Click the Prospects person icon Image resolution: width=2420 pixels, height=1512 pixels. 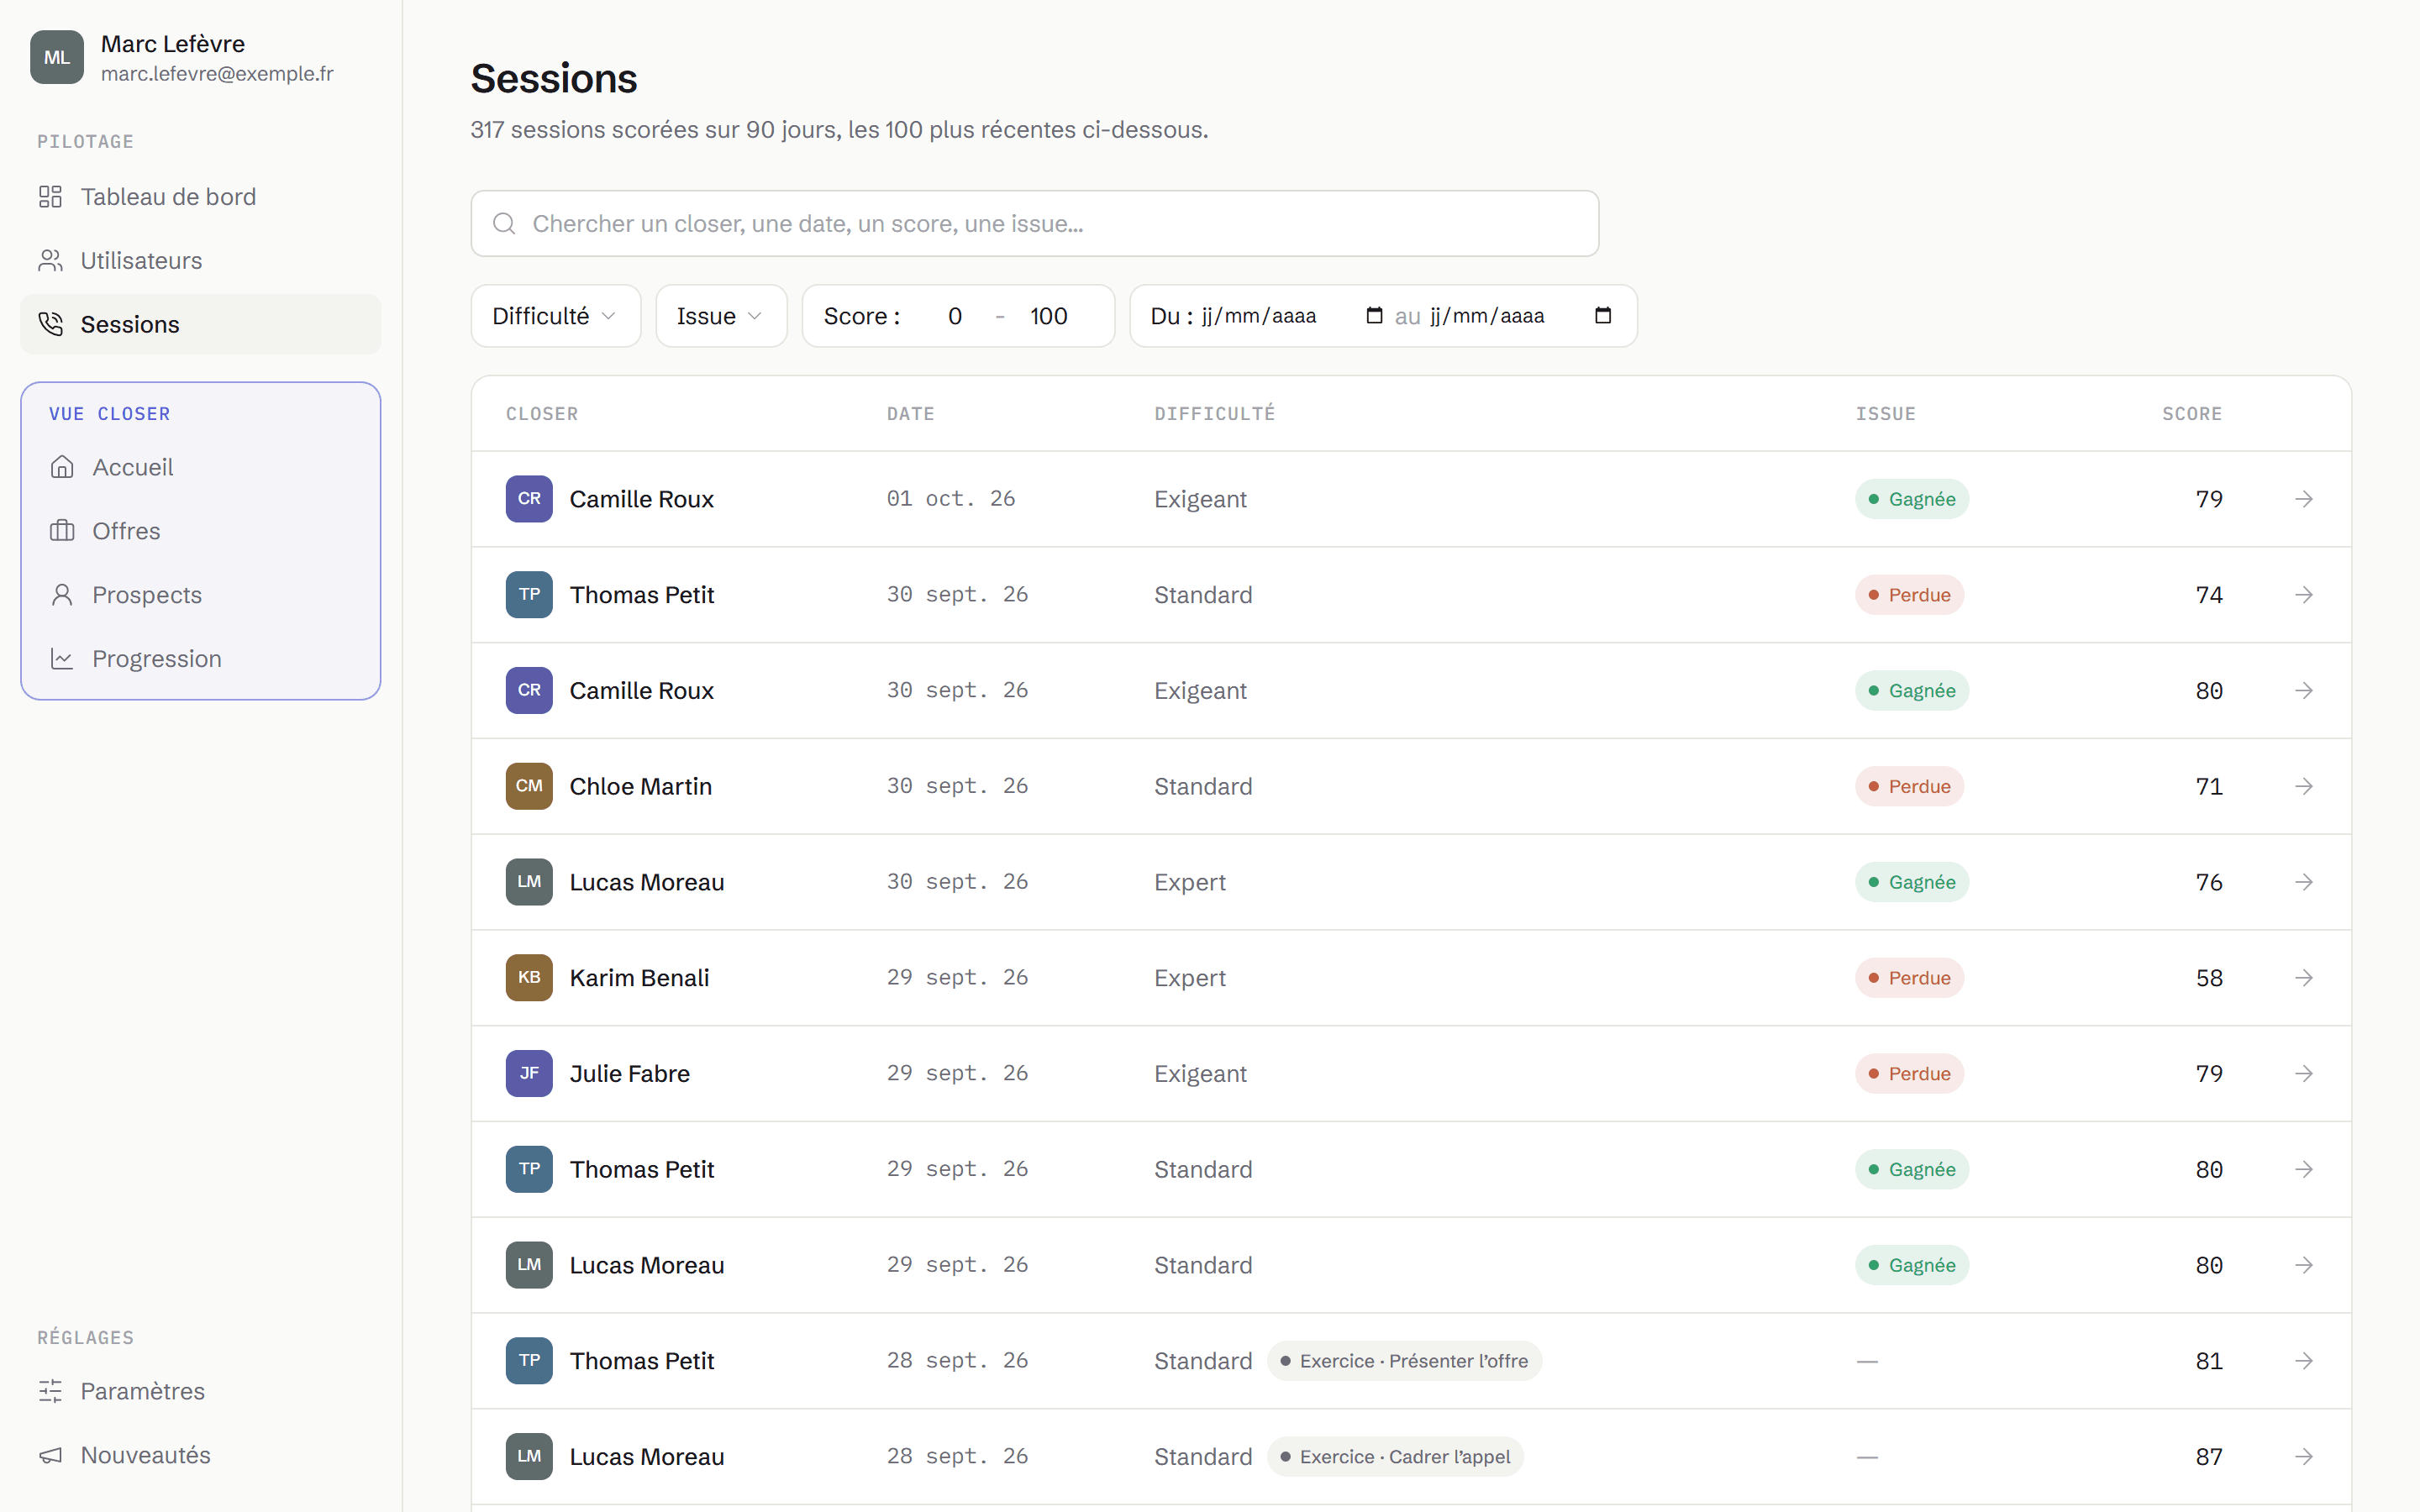[62, 595]
